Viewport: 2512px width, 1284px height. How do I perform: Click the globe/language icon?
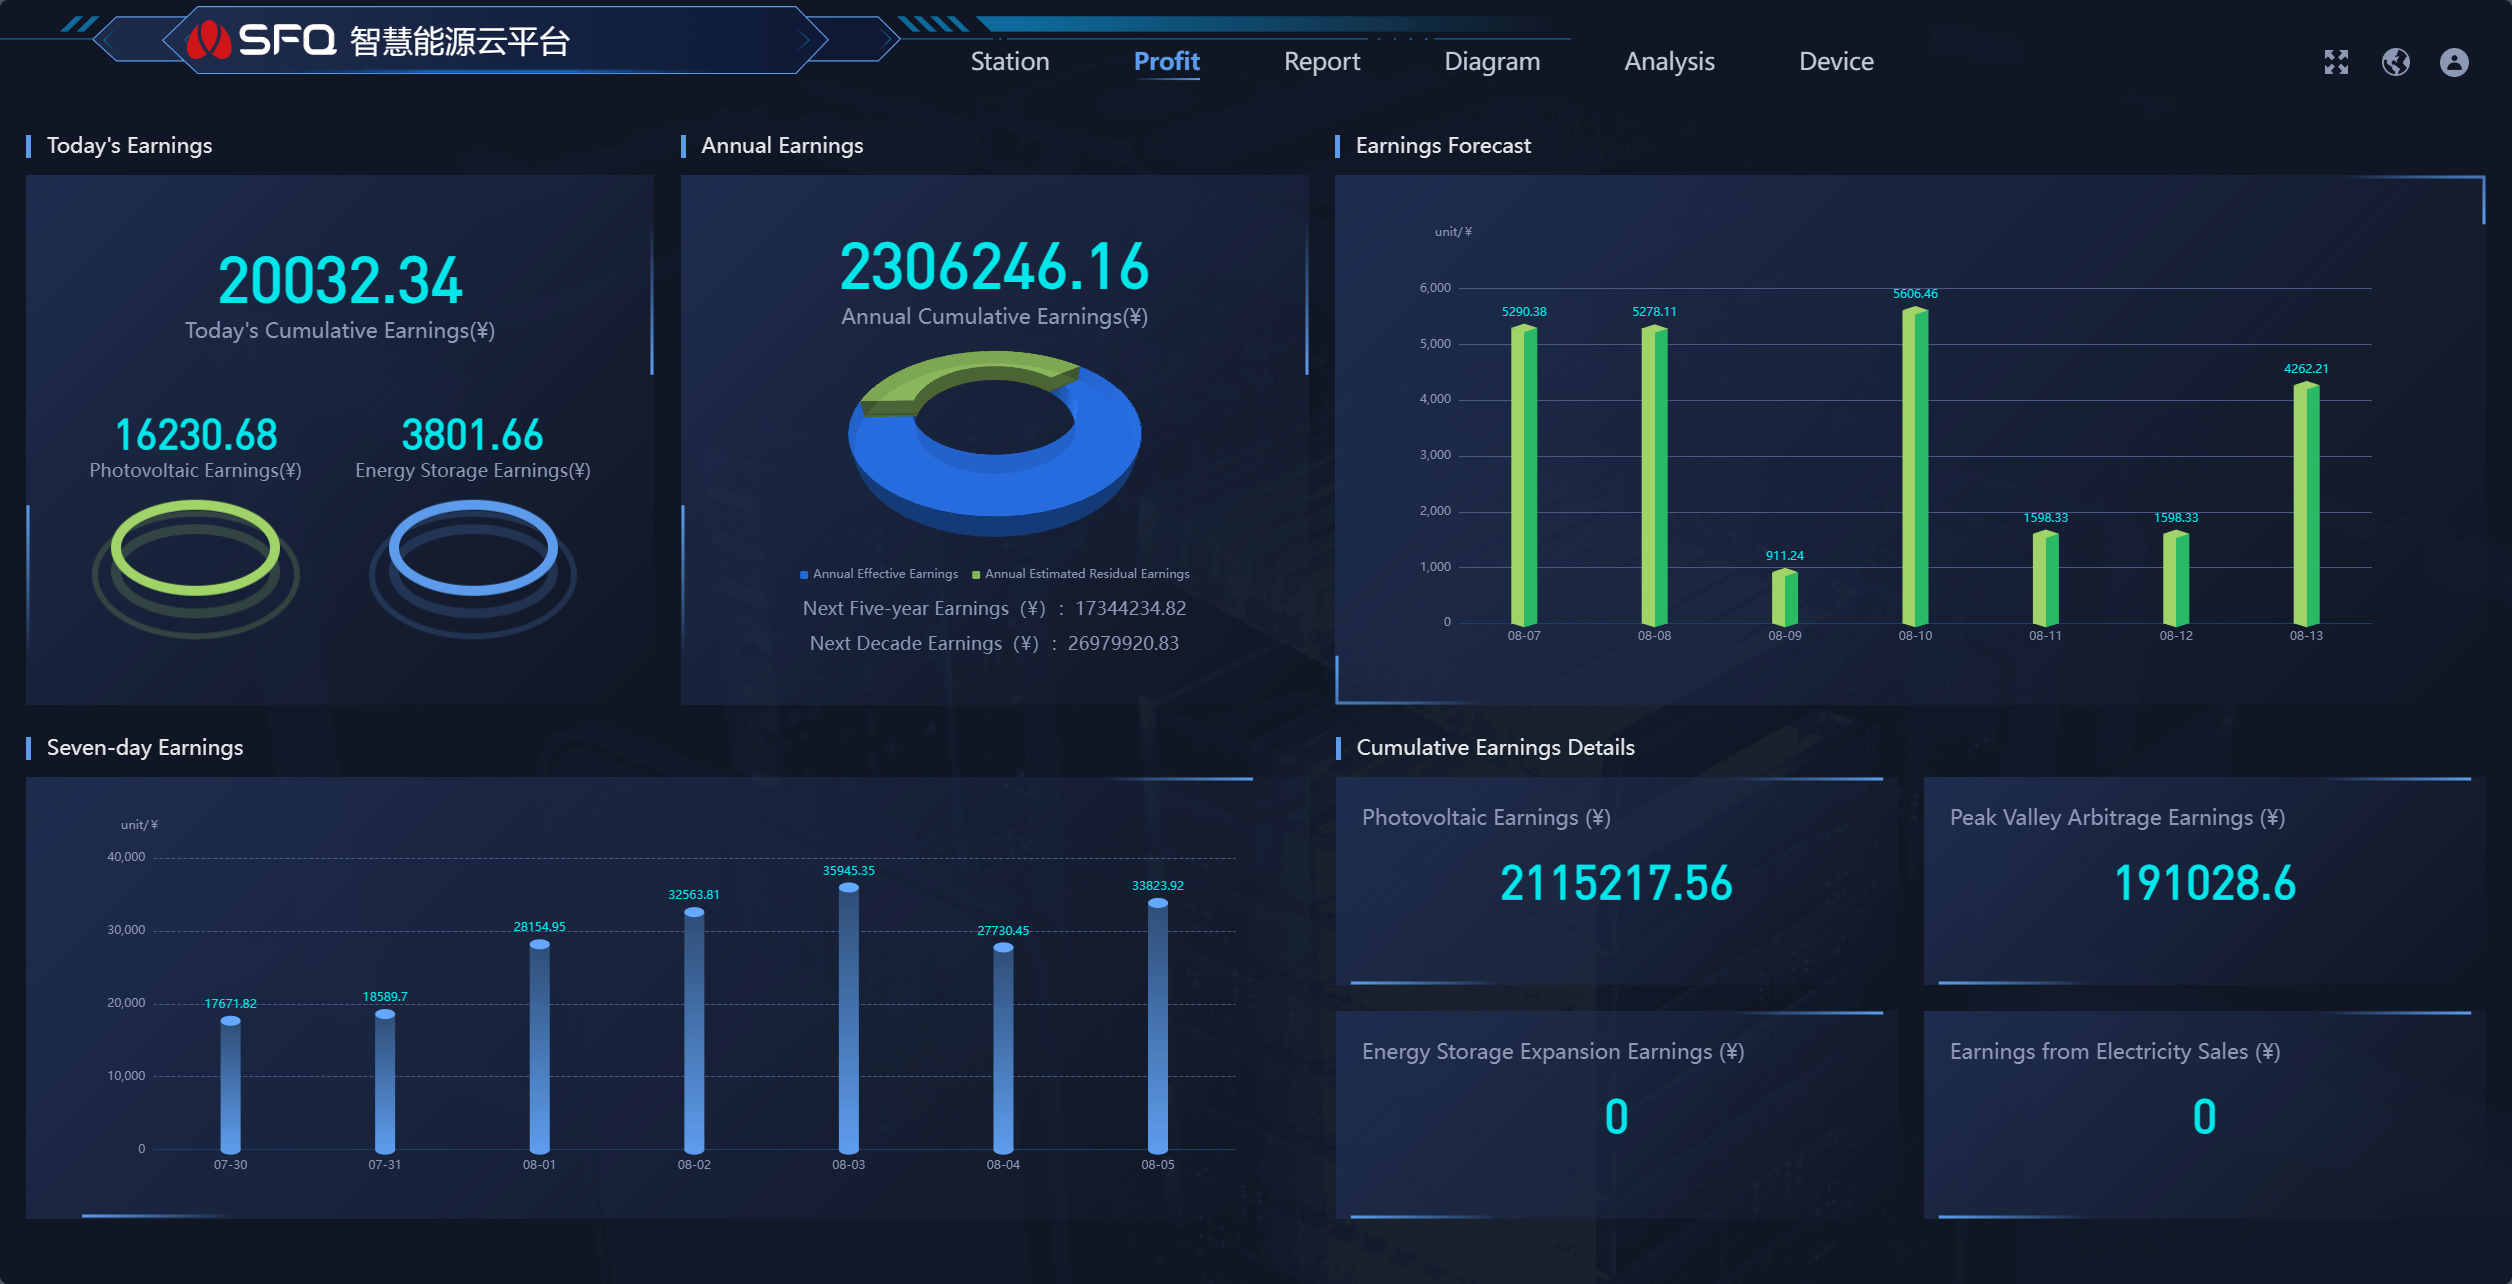click(2396, 62)
